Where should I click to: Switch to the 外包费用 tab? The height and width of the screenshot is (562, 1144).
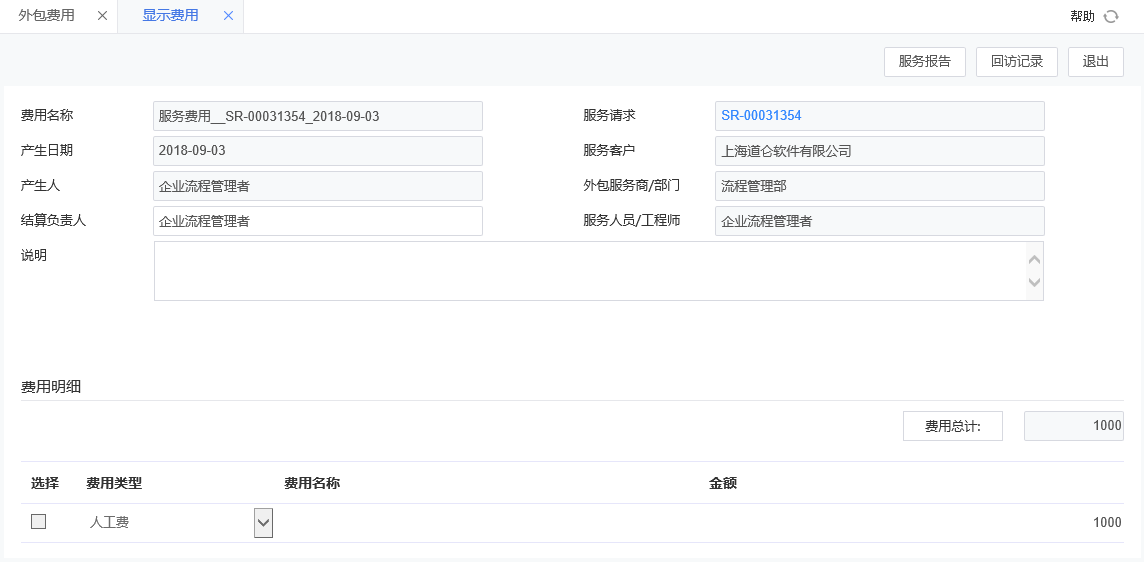click(47, 16)
